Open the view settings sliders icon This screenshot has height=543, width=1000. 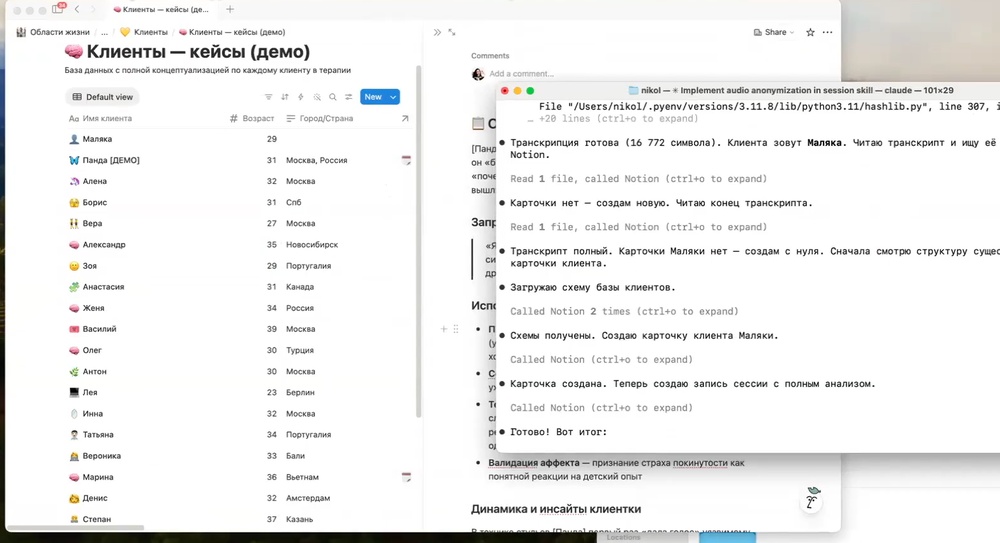pos(349,97)
